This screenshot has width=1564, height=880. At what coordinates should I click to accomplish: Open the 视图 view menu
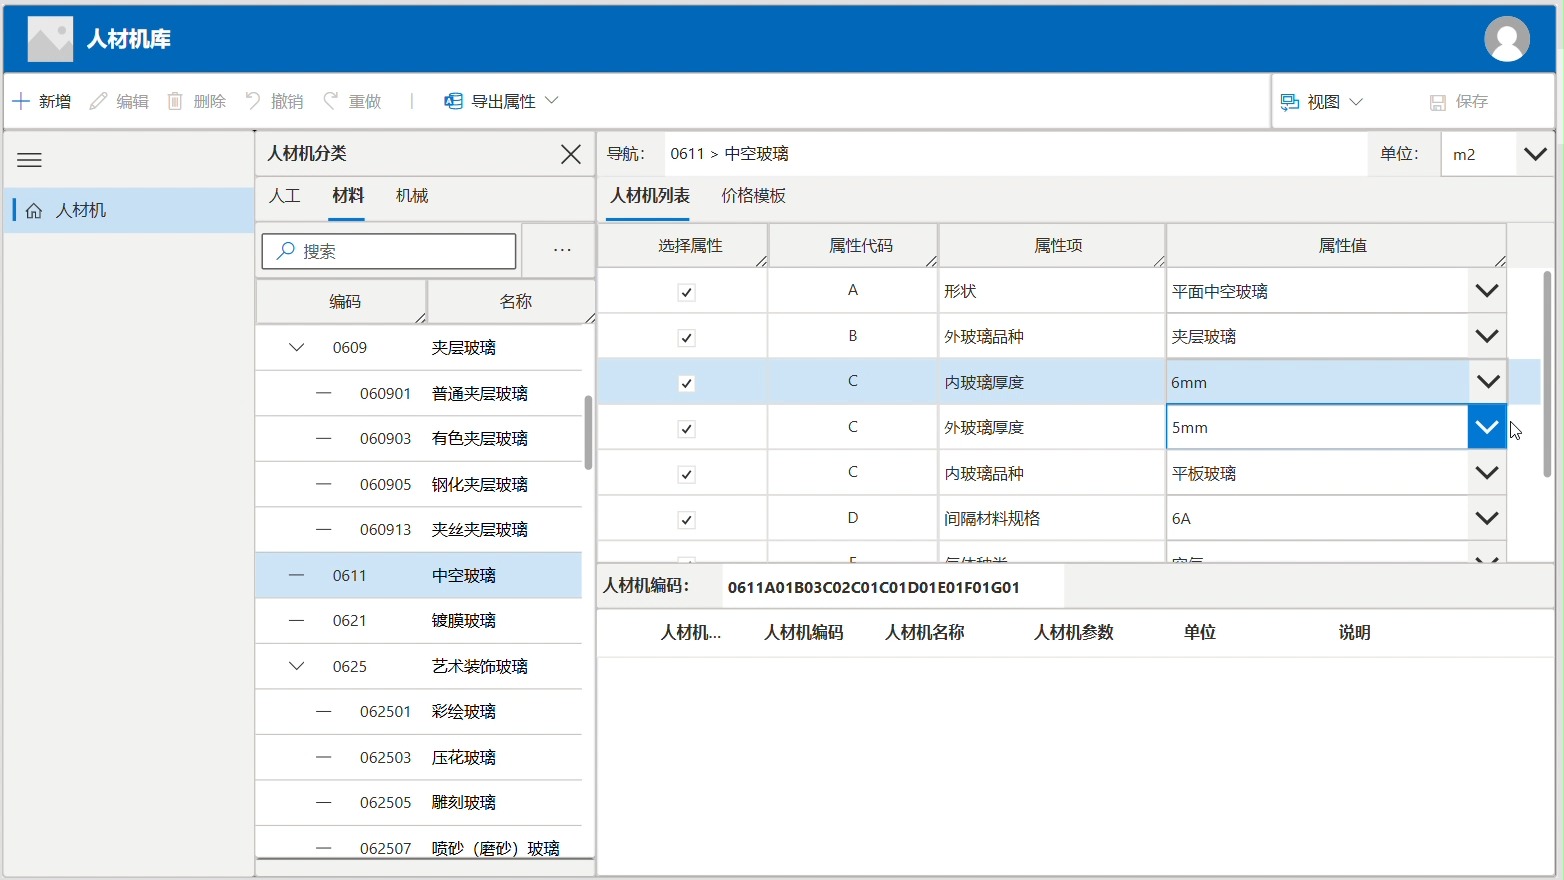coord(1321,101)
